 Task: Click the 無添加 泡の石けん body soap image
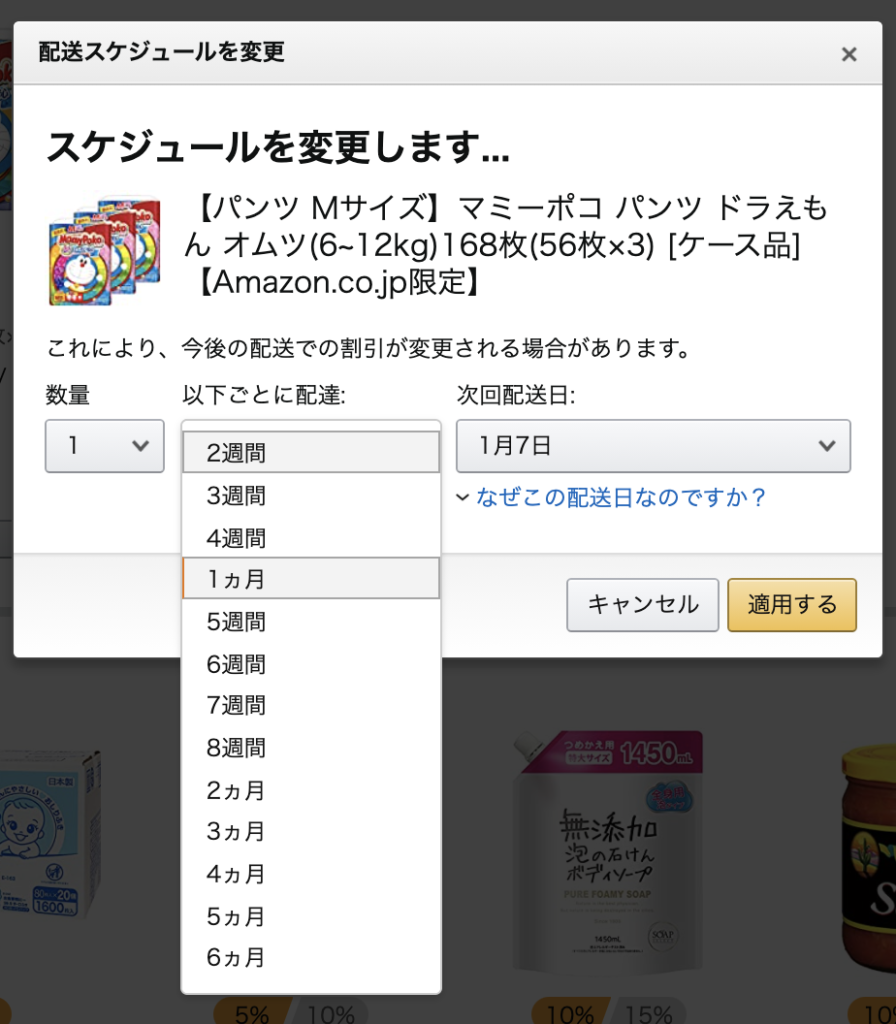[609, 850]
